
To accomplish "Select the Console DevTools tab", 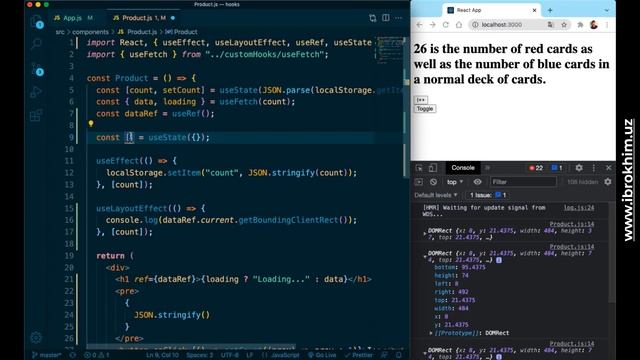I will click(x=463, y=168).
